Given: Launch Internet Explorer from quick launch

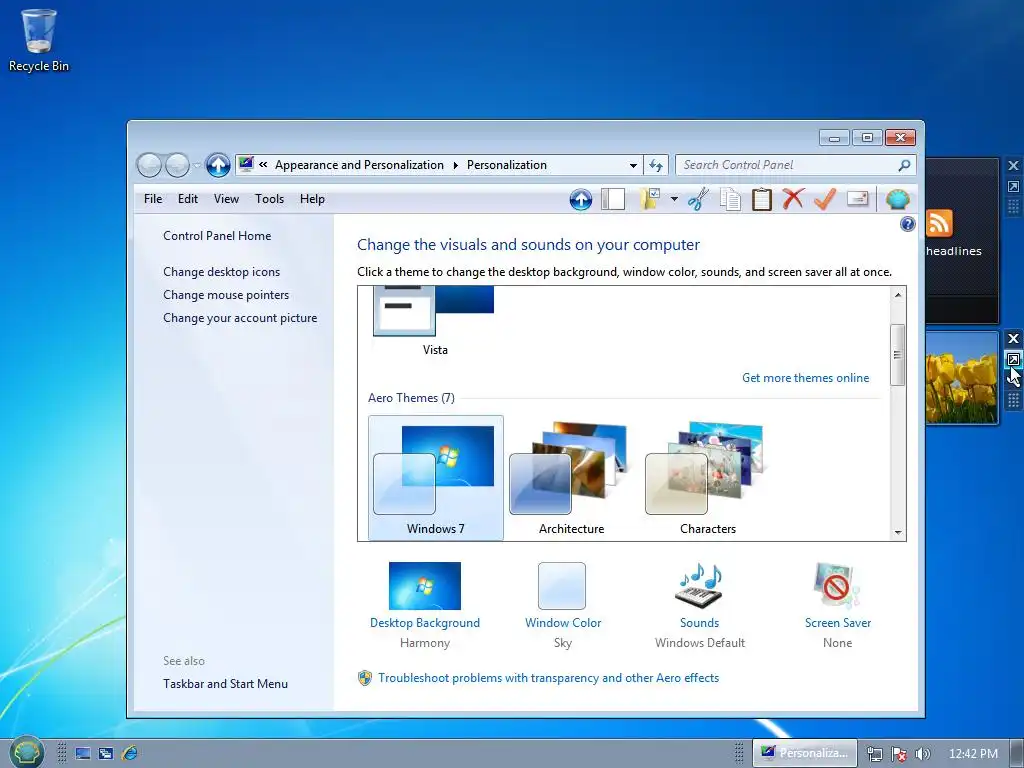Looking at the screenshot, I should (x=129, y=753).
